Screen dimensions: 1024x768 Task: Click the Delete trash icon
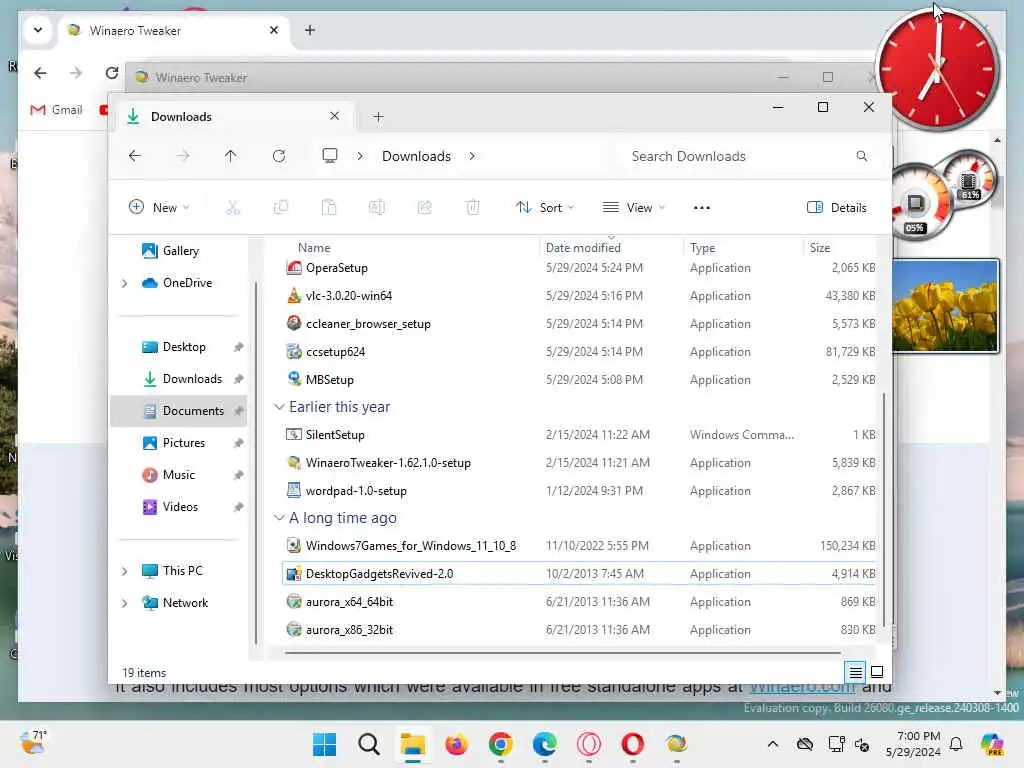[x=472, y=208]
